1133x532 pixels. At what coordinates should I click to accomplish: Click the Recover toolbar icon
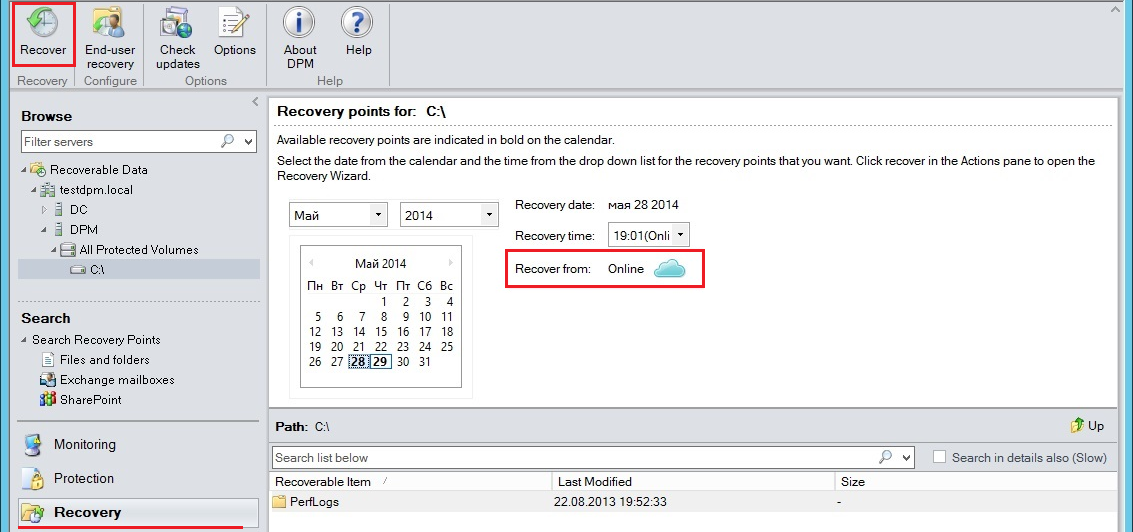[x=43, y=24]
